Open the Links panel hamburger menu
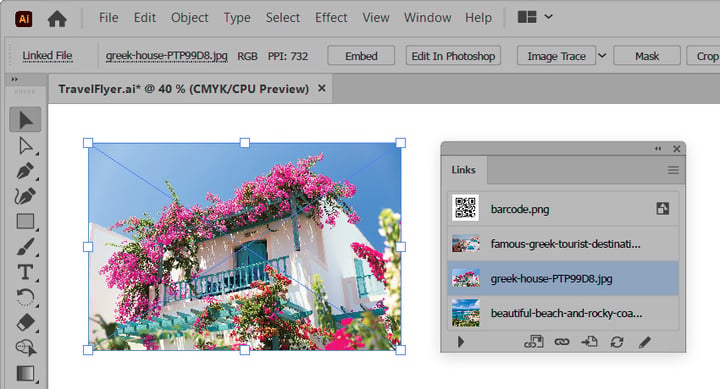Viewport: 720px width, 389px height. point(673,170)
